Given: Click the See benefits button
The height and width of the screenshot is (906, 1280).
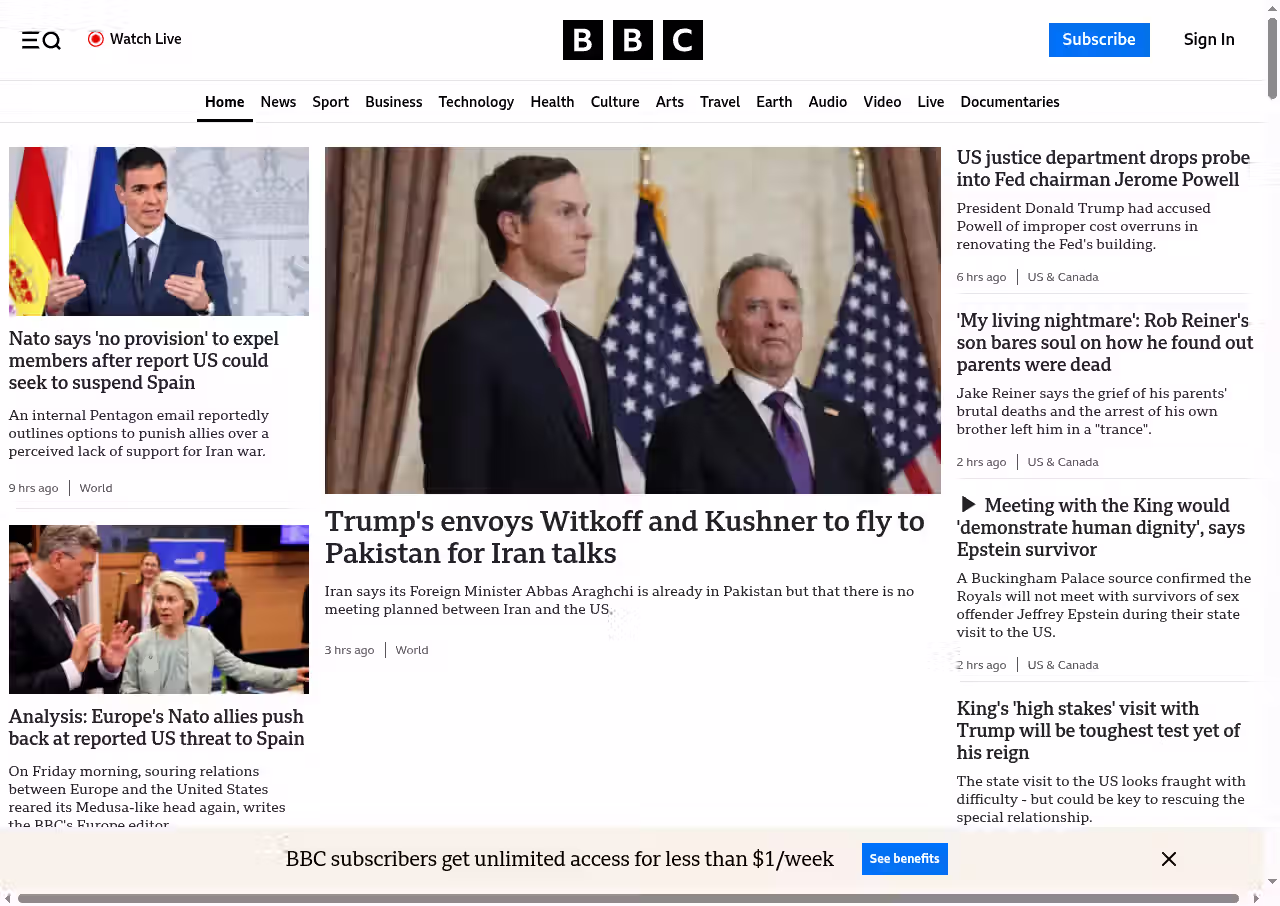Looking at the screenshot, I should 904,859.
